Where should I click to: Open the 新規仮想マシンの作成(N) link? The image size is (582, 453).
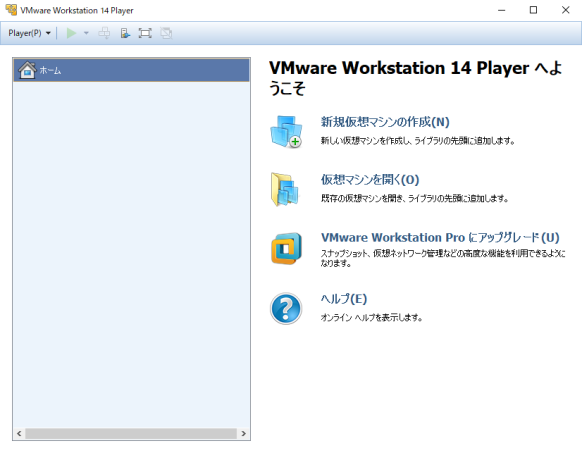[385, 122]
